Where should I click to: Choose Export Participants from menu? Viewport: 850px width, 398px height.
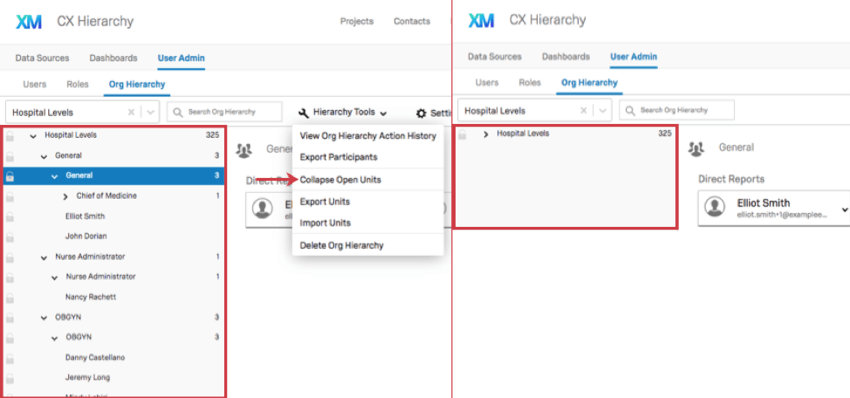(338, 157)
